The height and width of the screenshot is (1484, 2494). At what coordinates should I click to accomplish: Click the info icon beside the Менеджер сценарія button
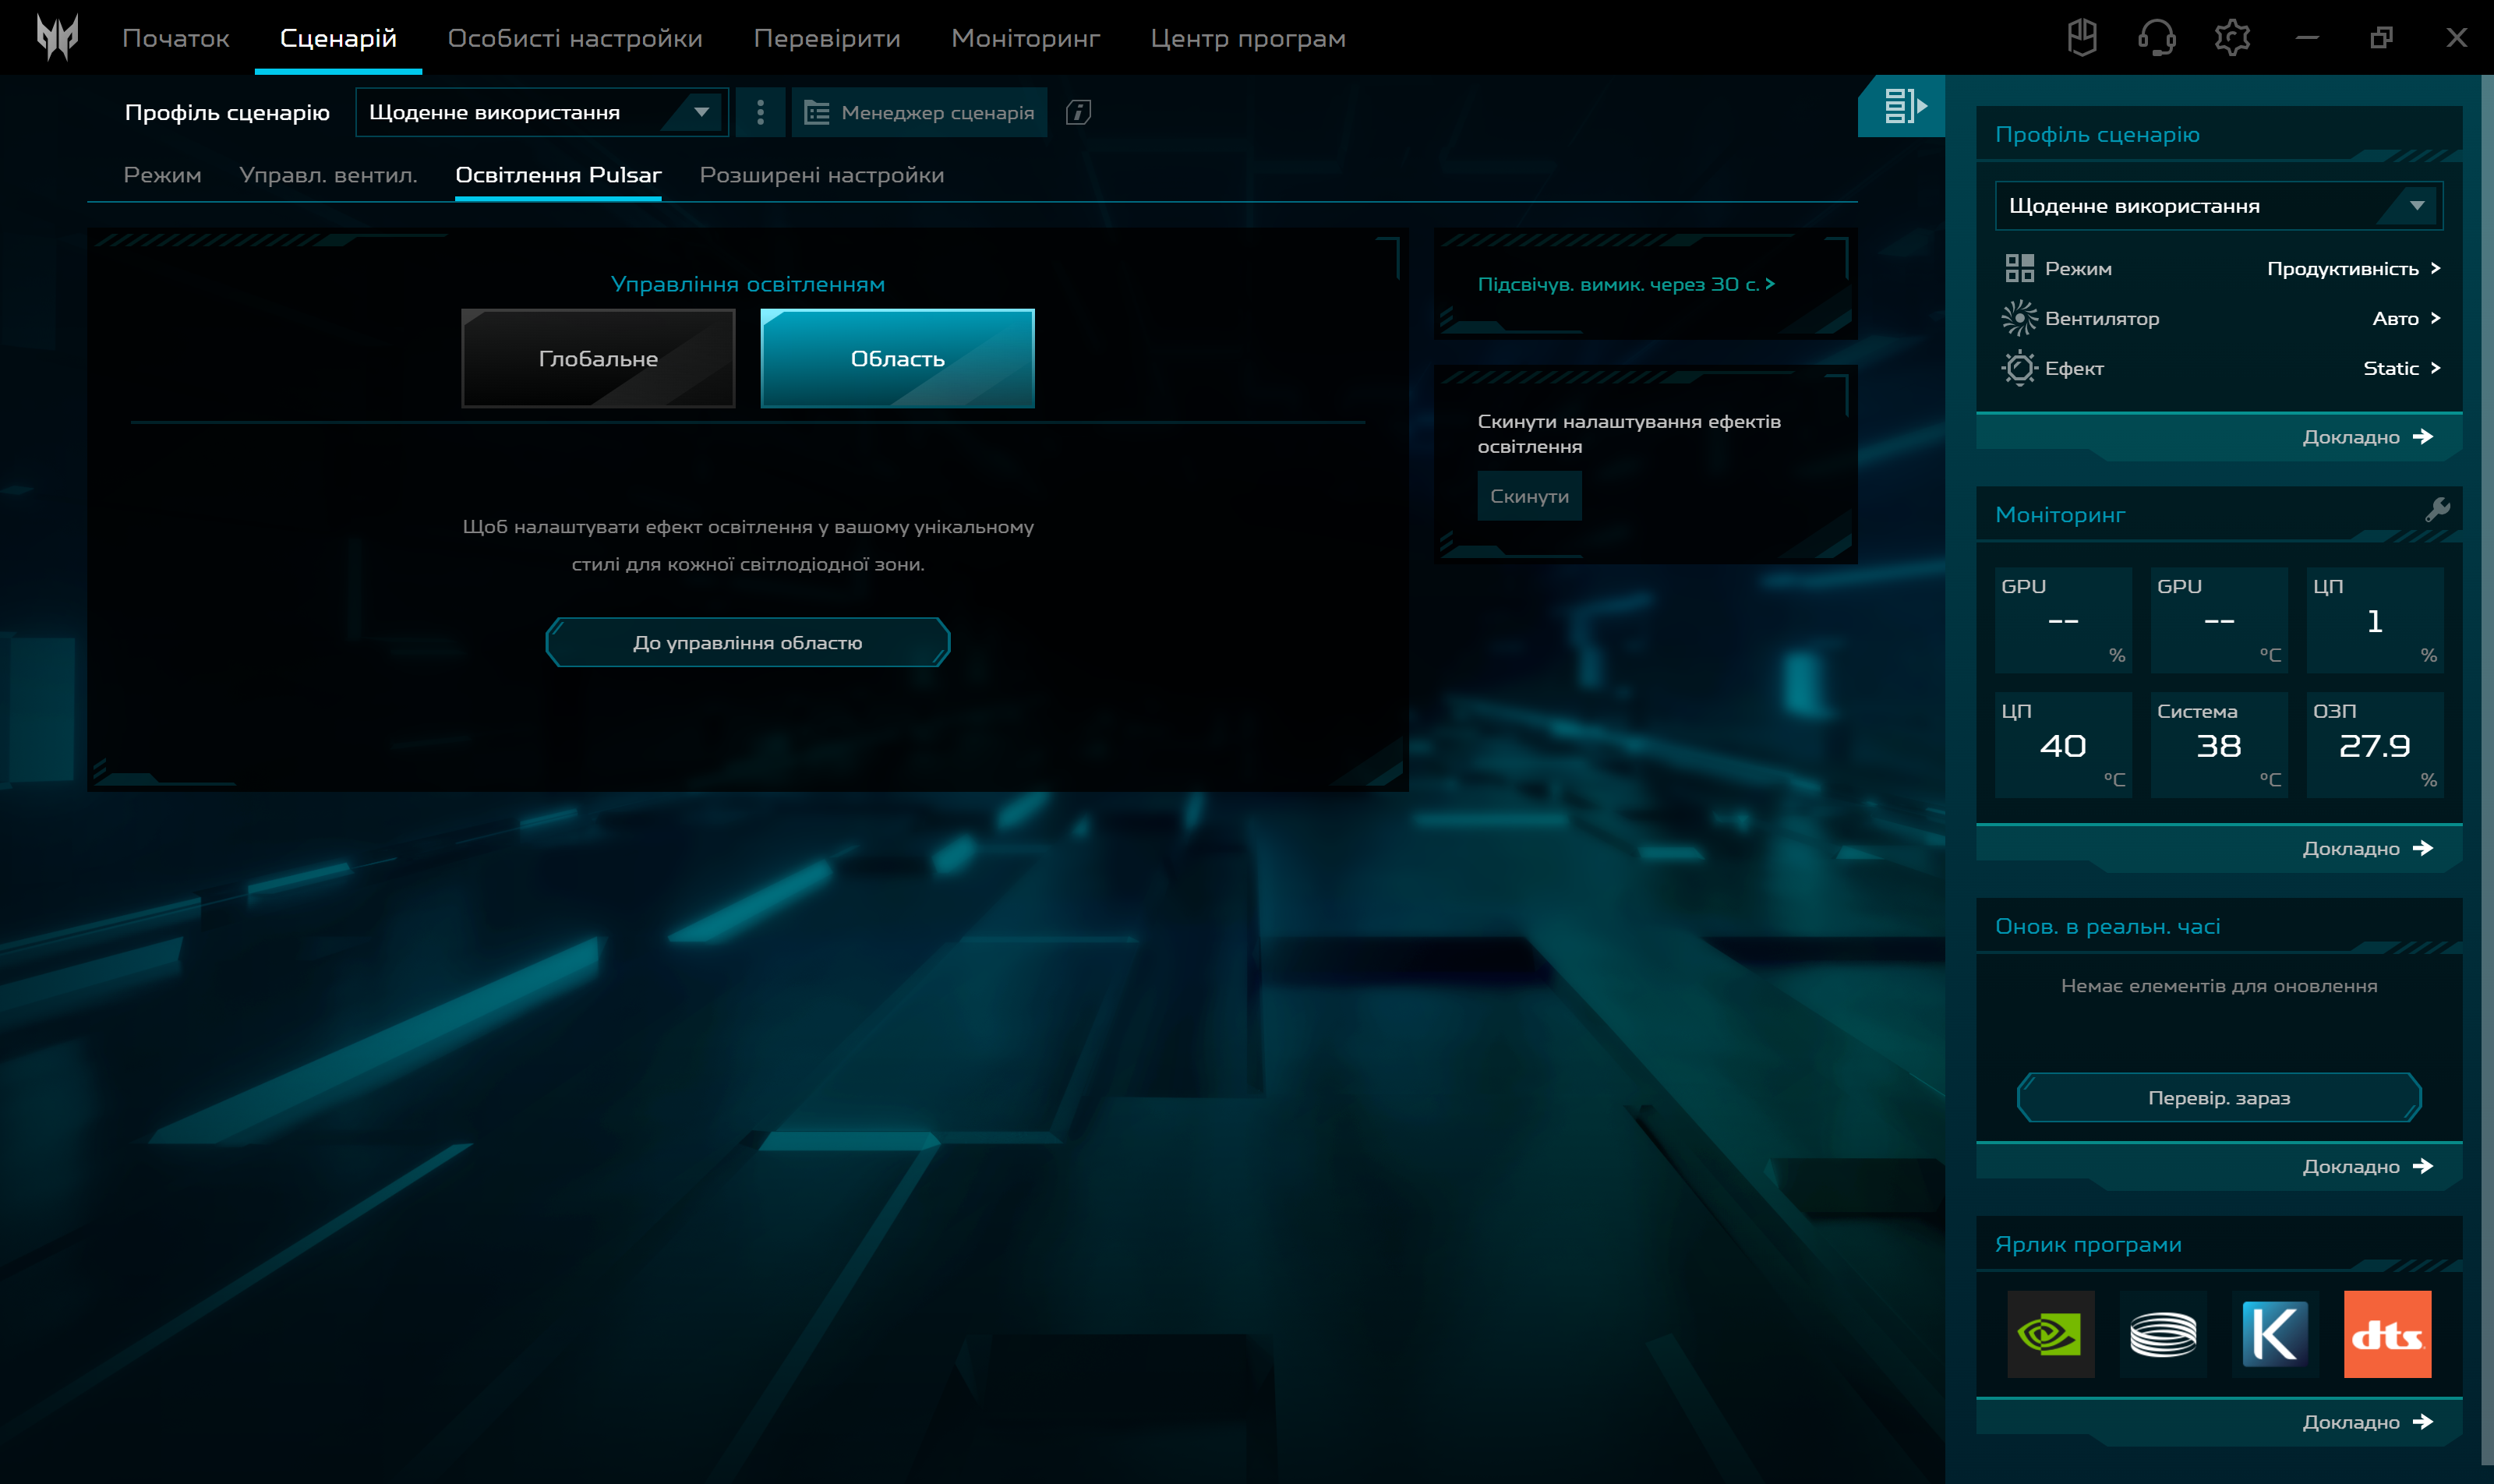pos(1078,112)
